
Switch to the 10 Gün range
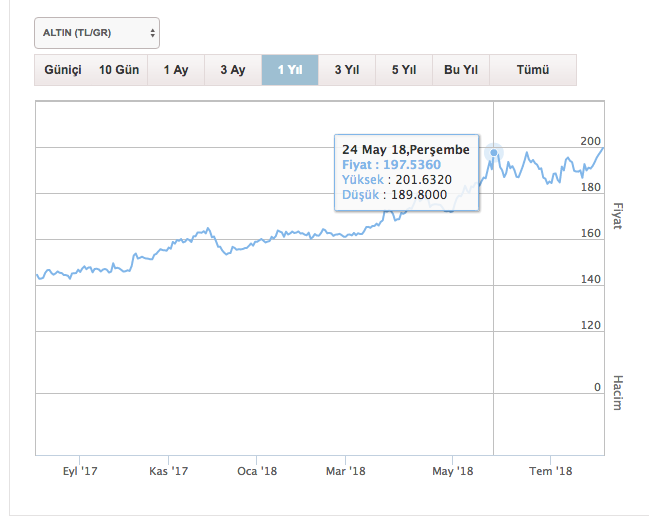pos(119,70)
